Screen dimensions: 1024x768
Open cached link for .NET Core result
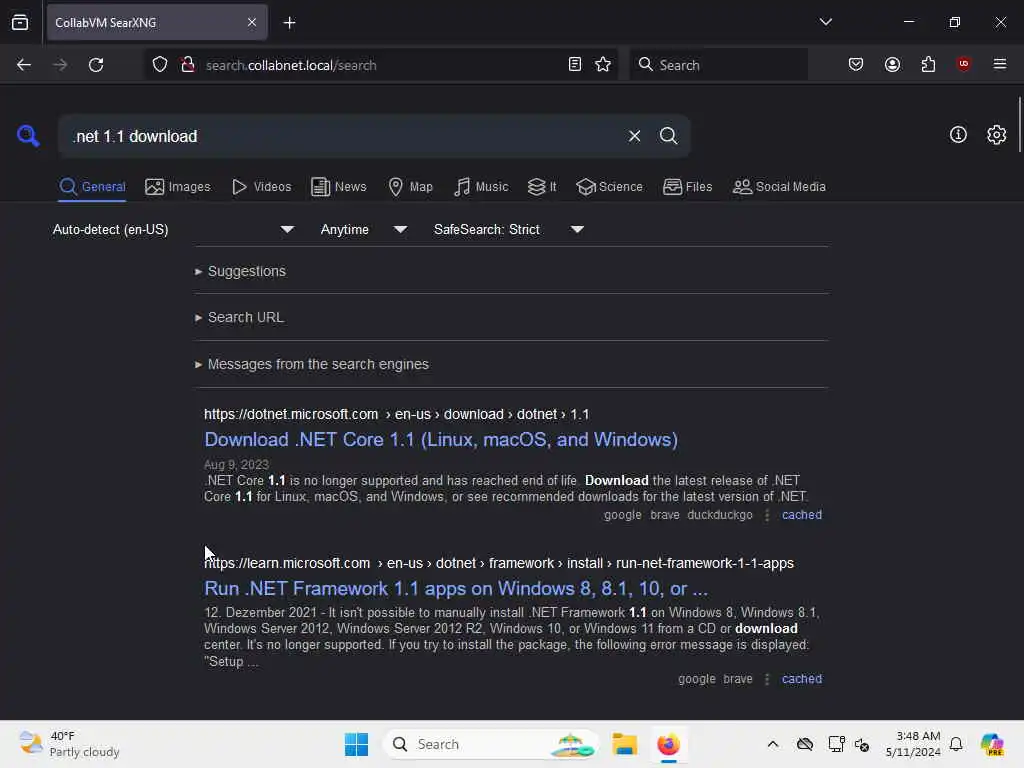(801, 515)
